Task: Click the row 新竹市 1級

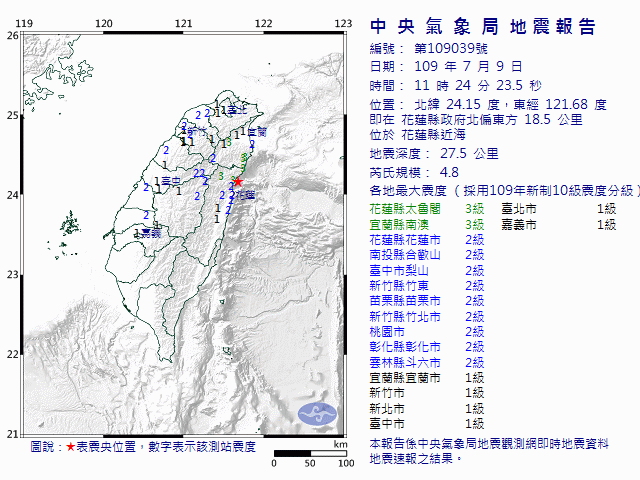Action: pos(427,393)
